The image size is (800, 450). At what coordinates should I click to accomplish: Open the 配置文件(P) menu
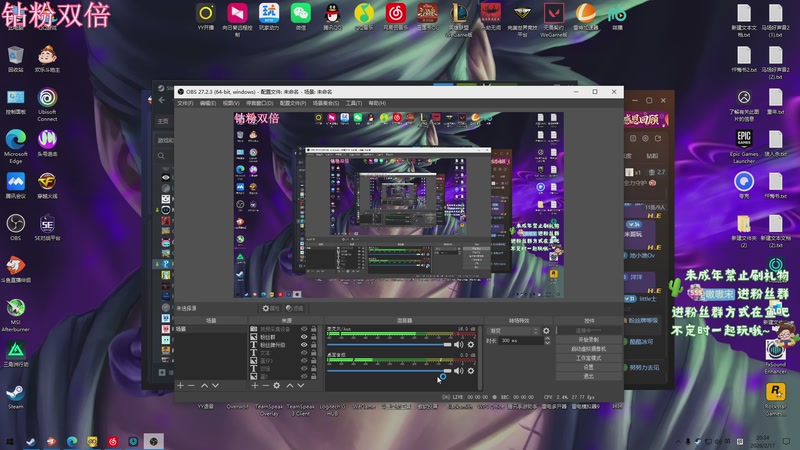pos(293,103)
